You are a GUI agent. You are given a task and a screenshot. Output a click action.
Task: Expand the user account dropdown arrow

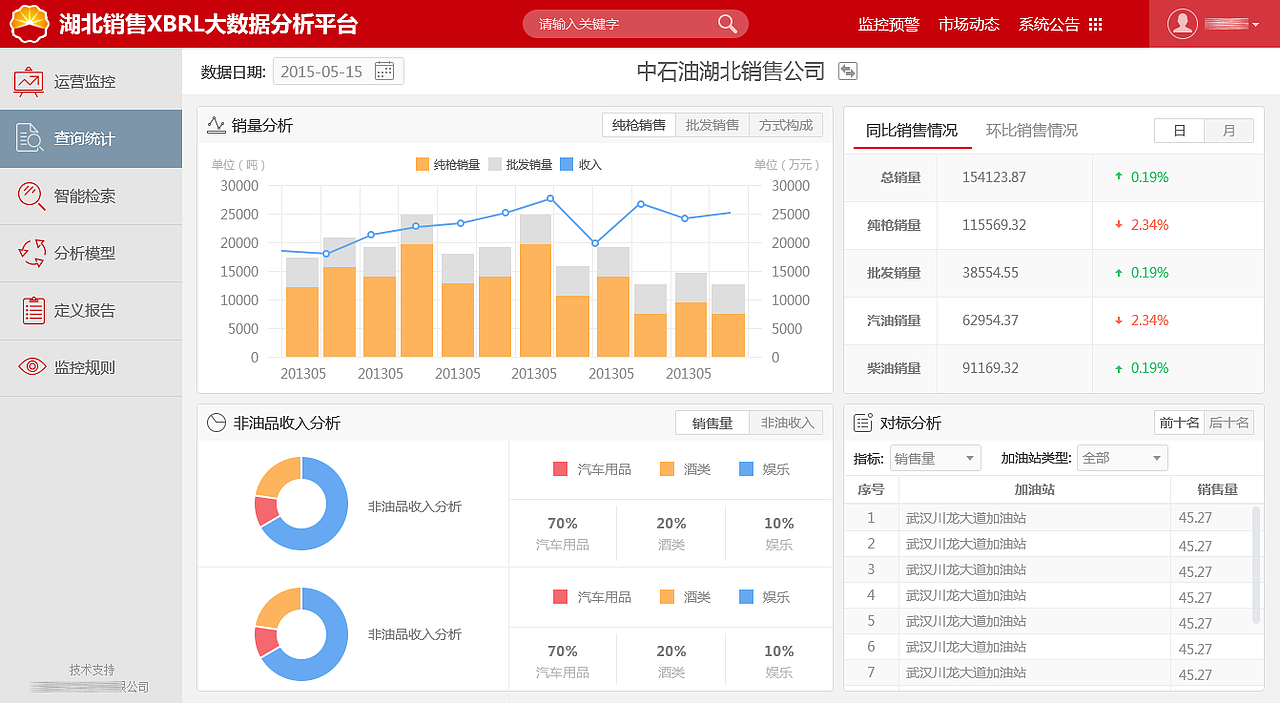pyautogui.click(x=1255, y=25)
